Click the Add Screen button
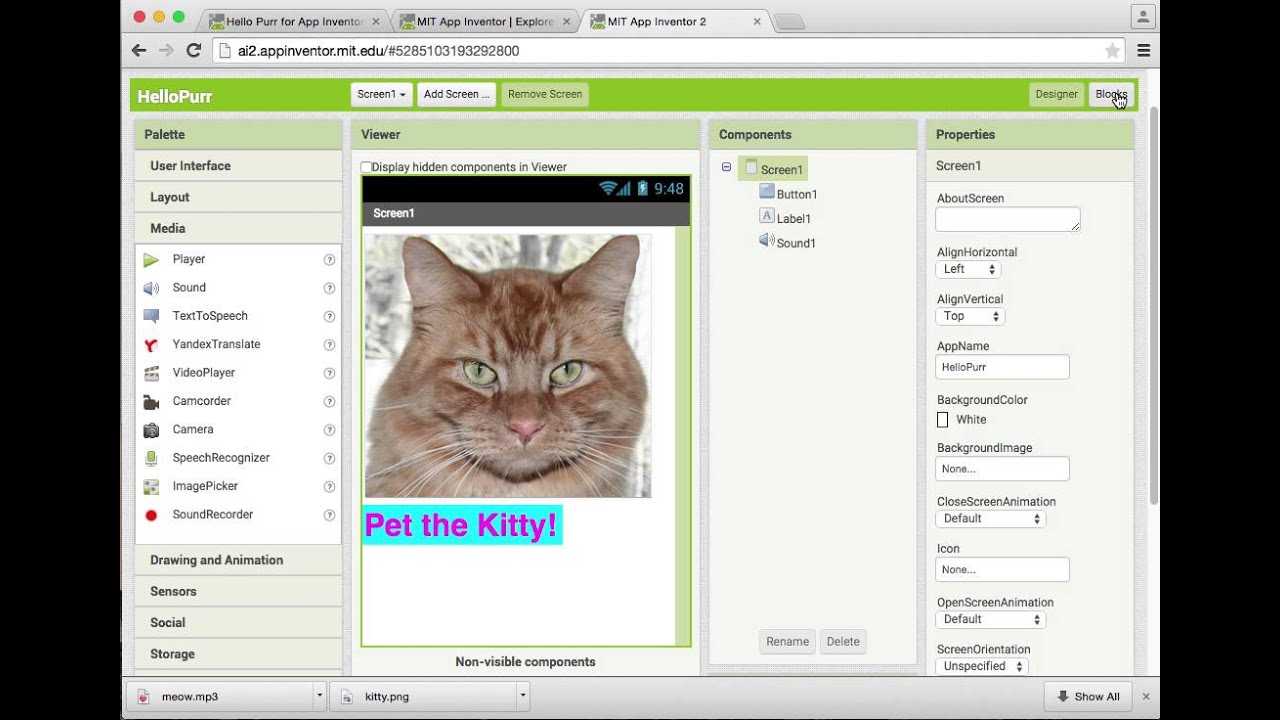The height and width of the screenshot is (720, 1280). [457, 94]
